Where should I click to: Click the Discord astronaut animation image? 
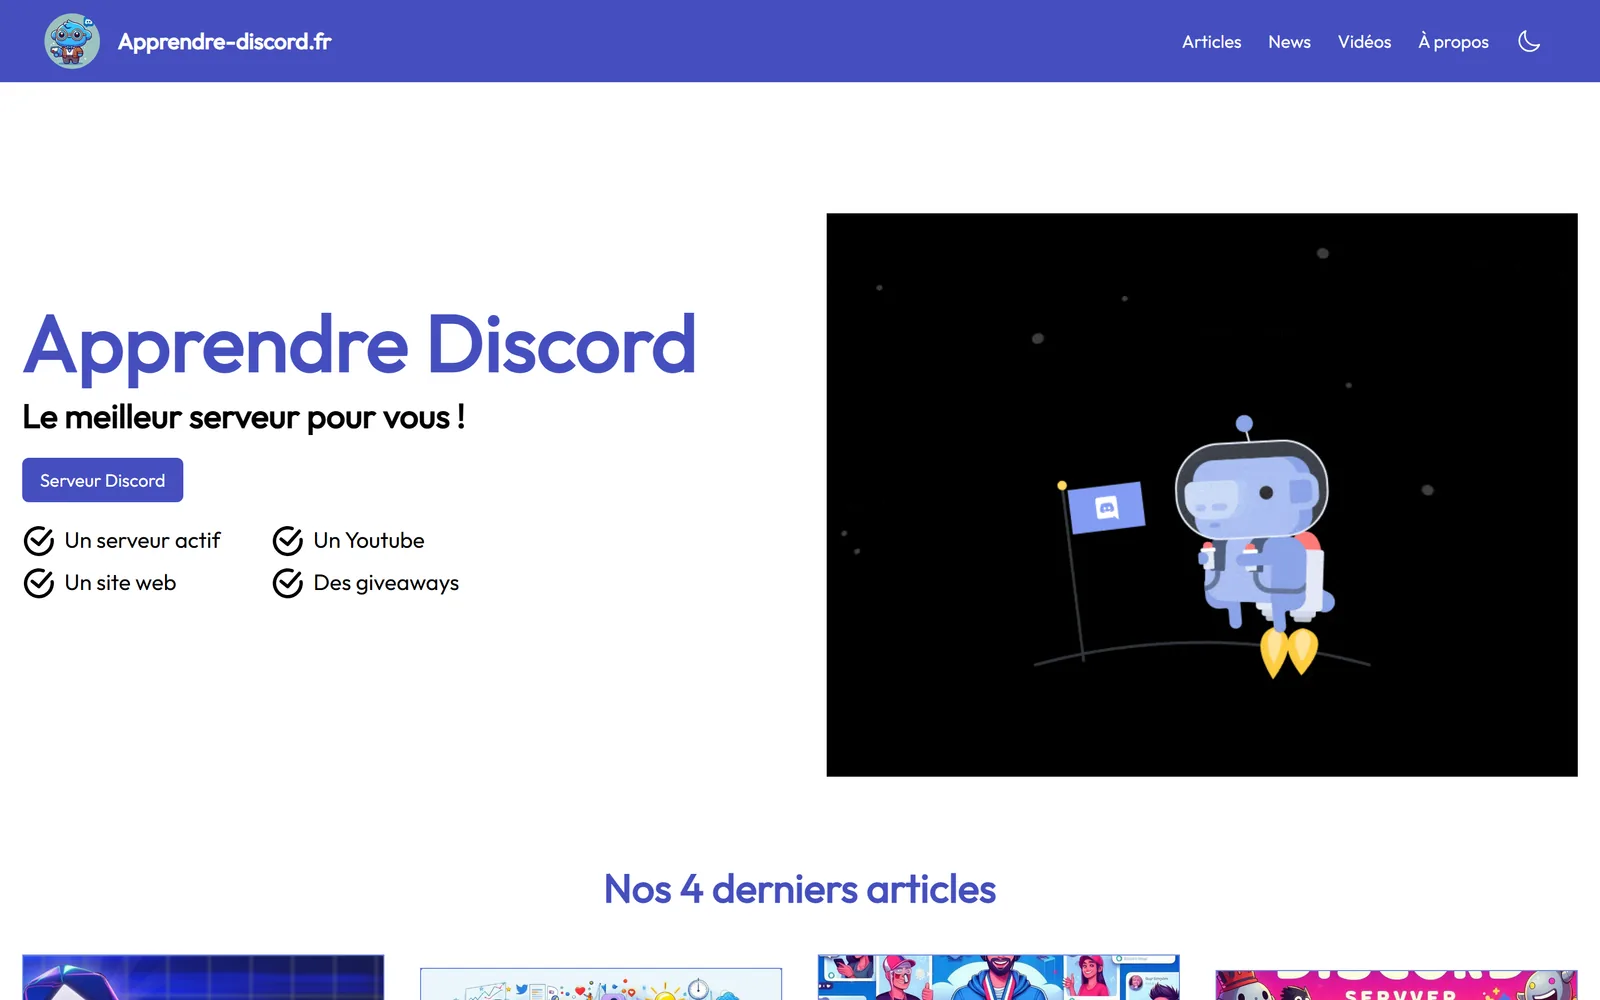[x=1202, y=495]
